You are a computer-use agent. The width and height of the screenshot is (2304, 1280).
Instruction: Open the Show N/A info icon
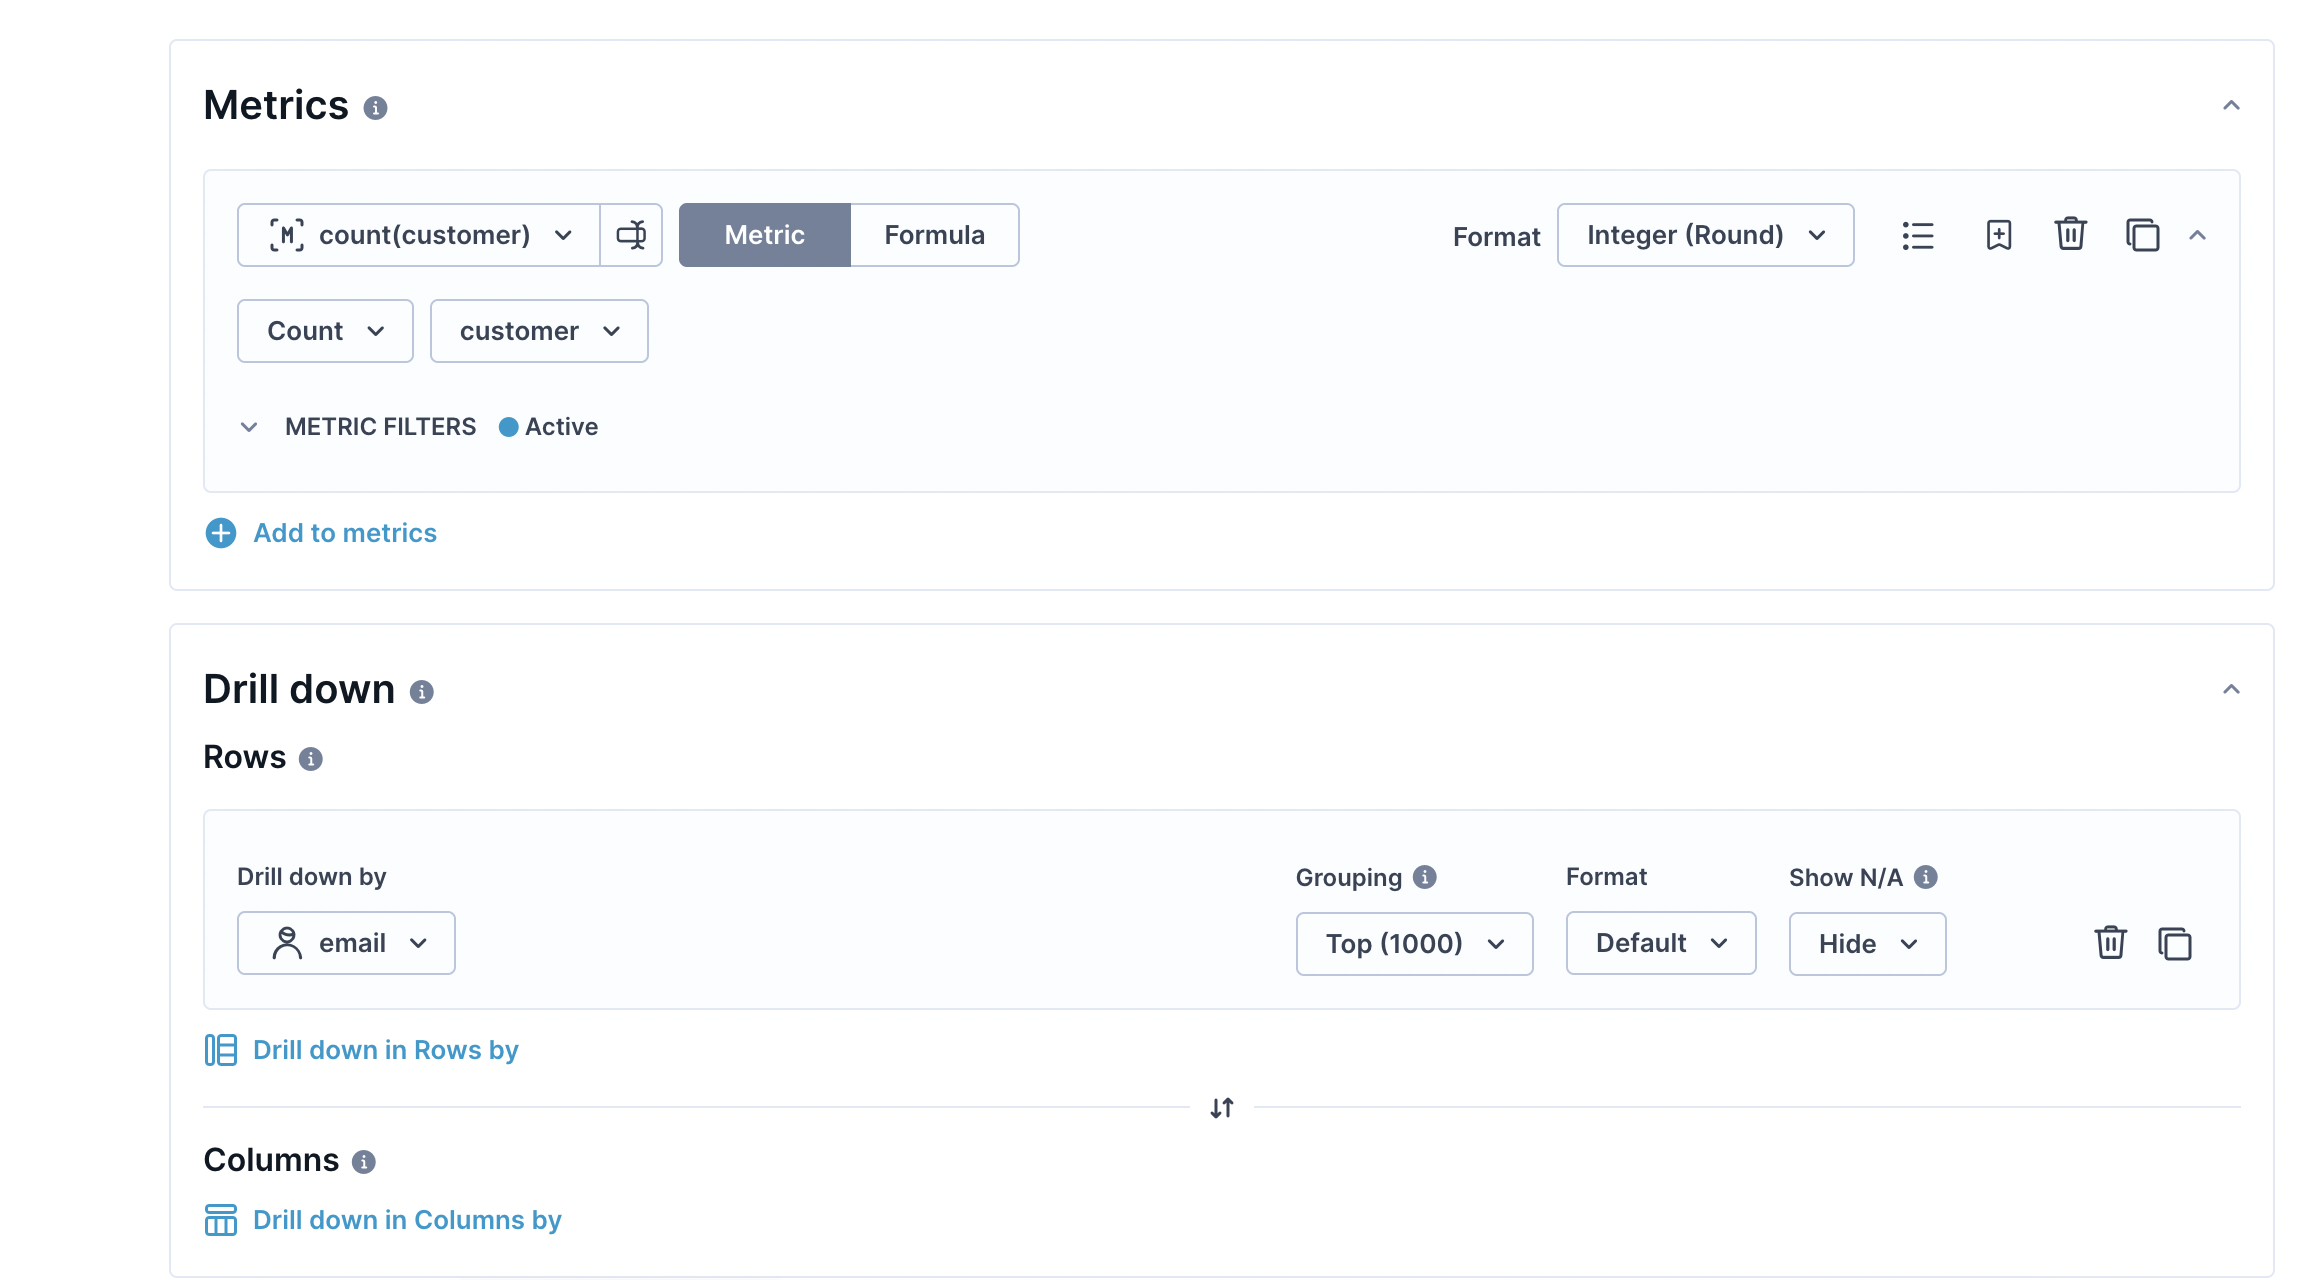click(1926, 877)
